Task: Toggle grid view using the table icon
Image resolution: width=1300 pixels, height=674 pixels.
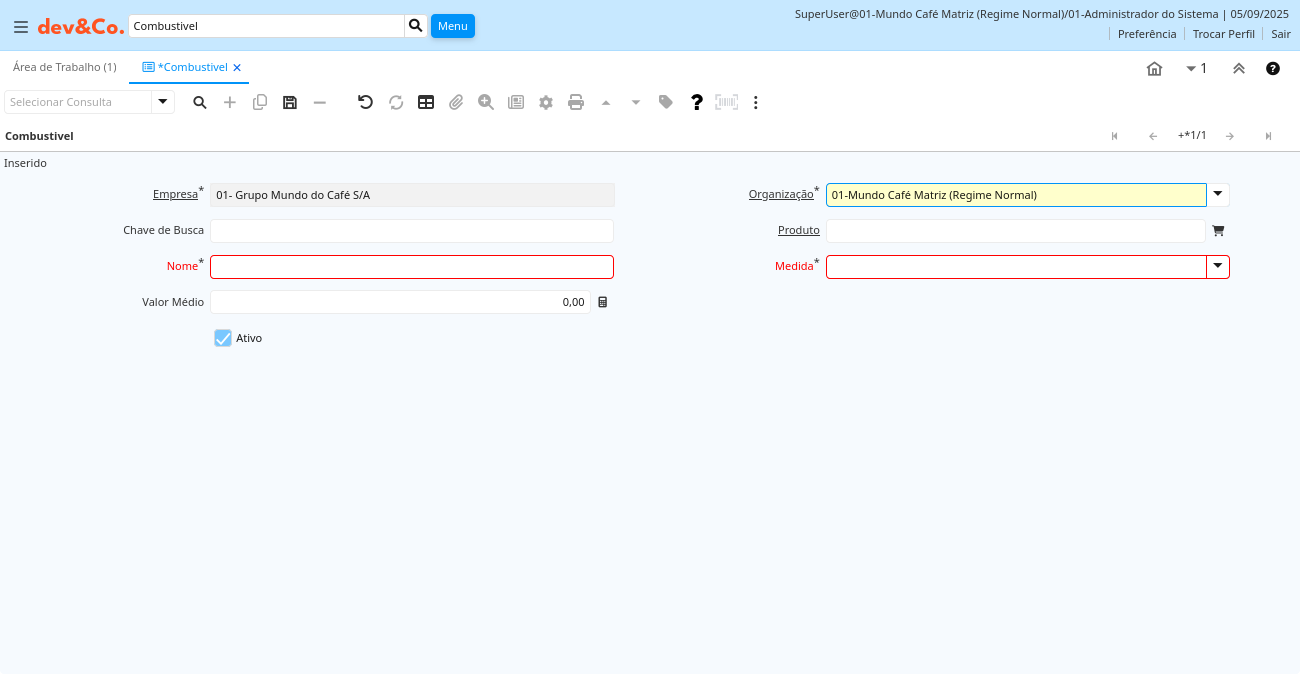Action: 426,102
